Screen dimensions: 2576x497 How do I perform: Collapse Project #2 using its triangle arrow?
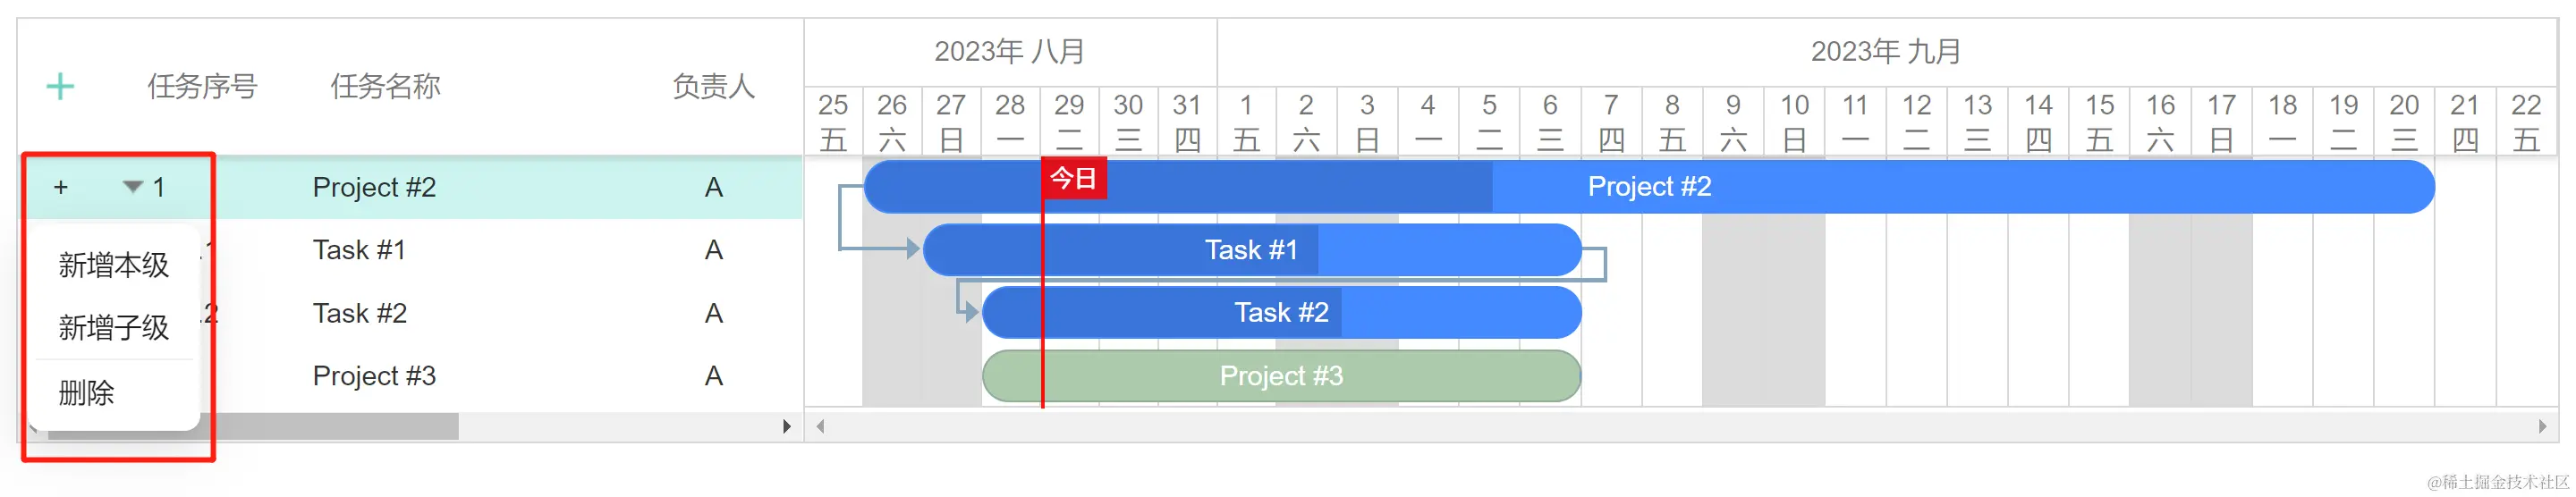click(x=132, y=187)
